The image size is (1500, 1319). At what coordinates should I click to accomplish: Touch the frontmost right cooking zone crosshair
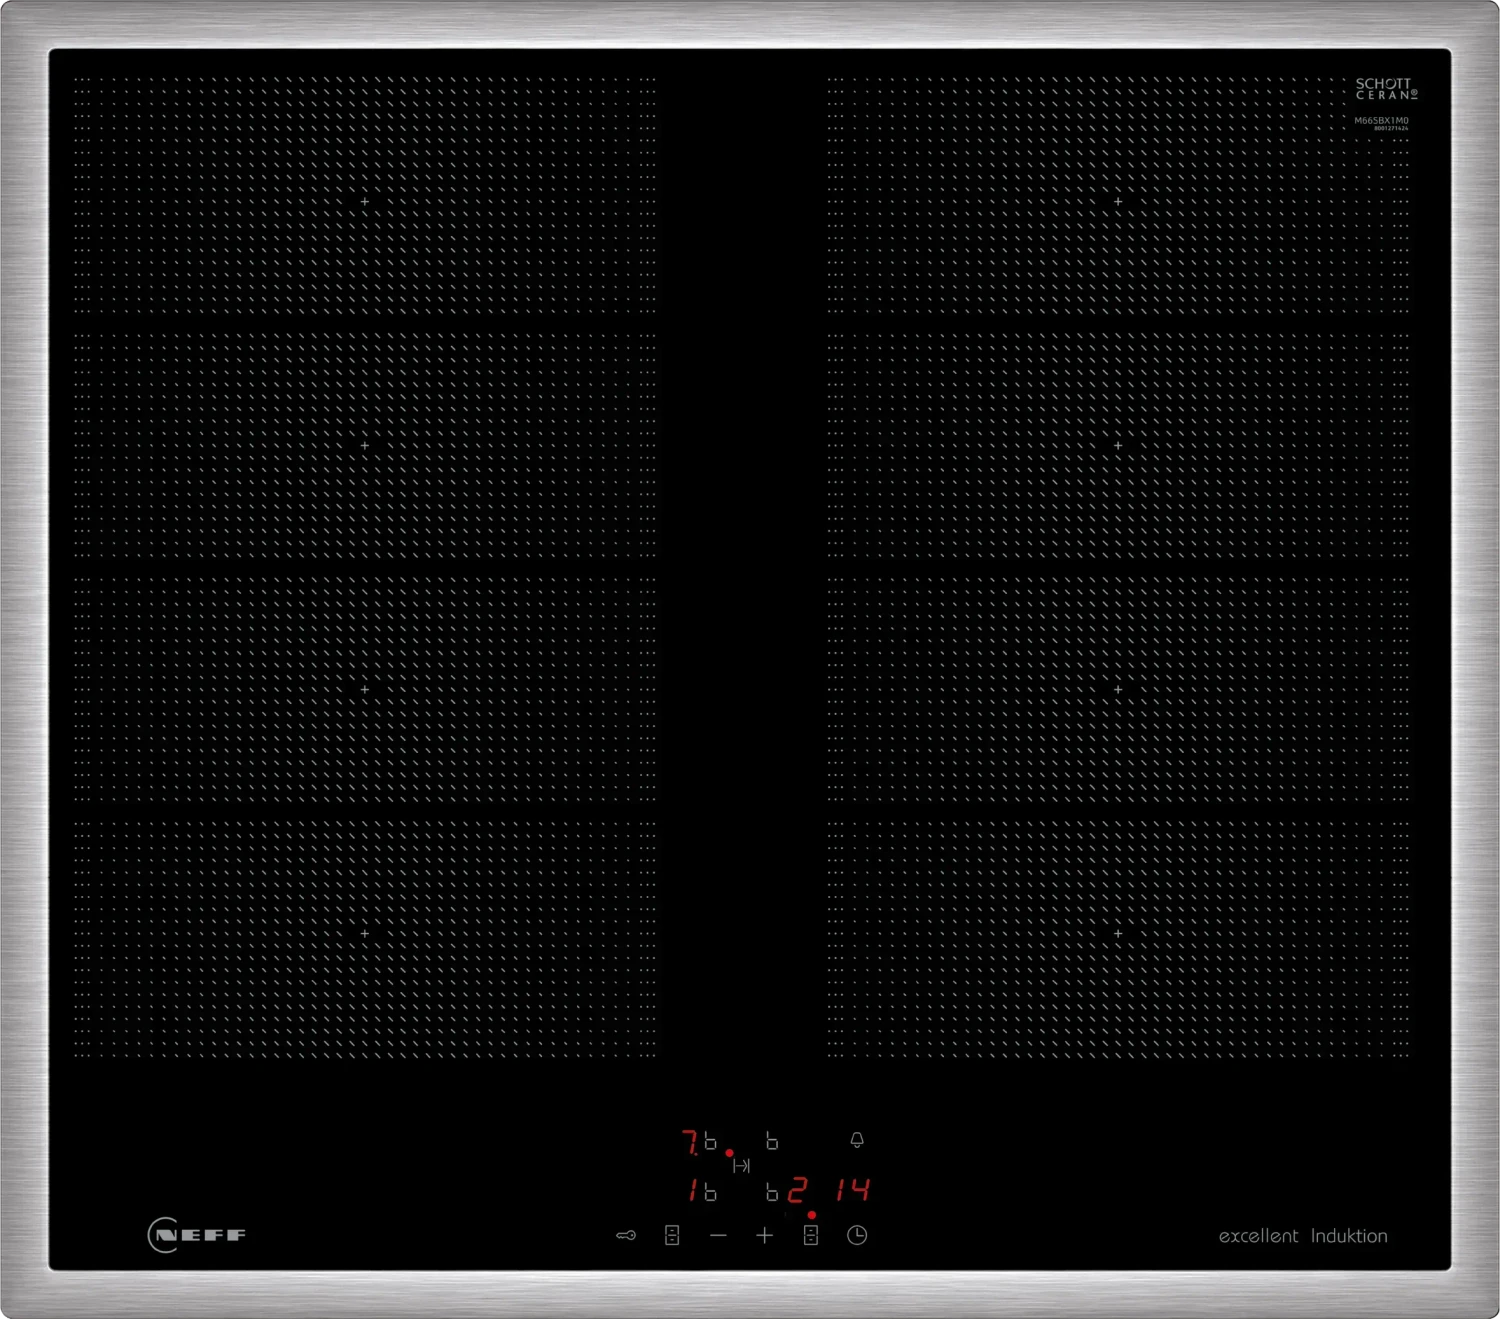click(x=1118, y=934)
